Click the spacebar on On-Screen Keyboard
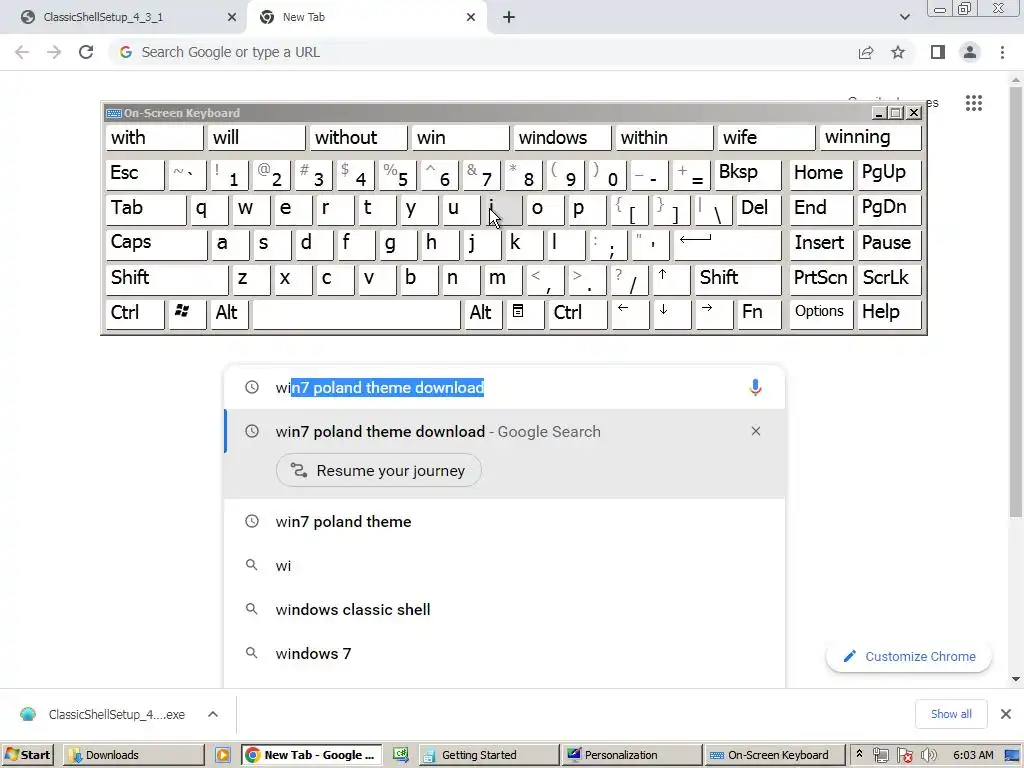This screenshot has width=1024, height=768. click(x=356, y=314)
